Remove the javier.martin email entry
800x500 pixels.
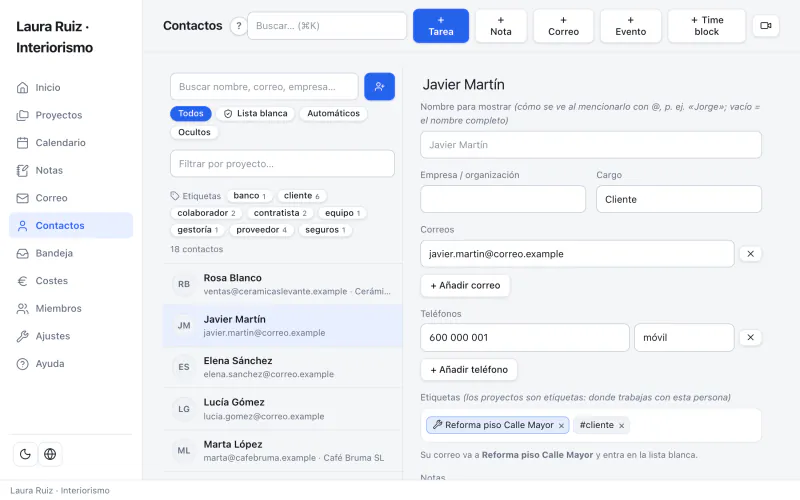coord(751,254)
